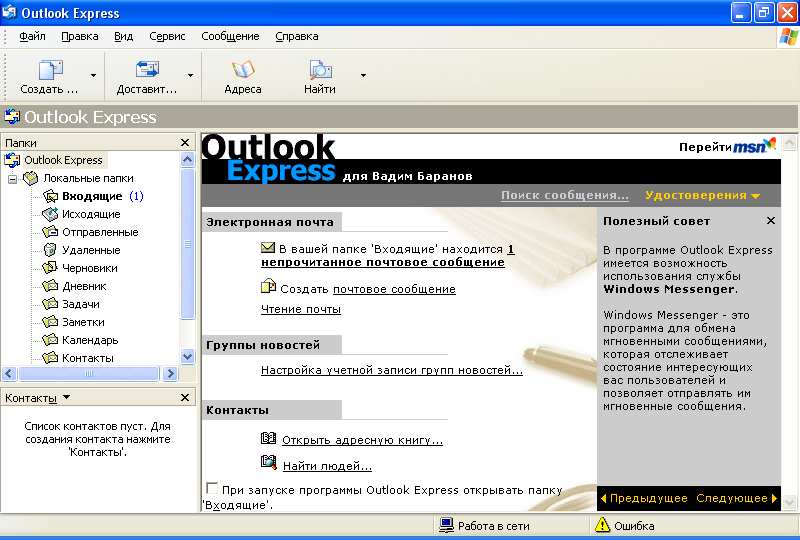The image size is (800, 540).
Task: Open the Файл menu
Action: (x=32, y=36)
